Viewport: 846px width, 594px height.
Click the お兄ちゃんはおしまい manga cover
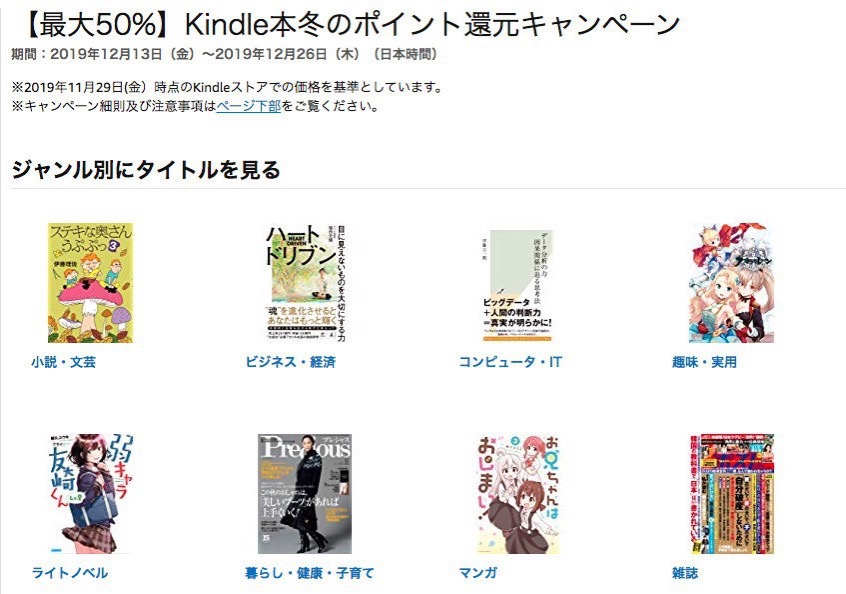pyautogui.click(x=518, y=494)
